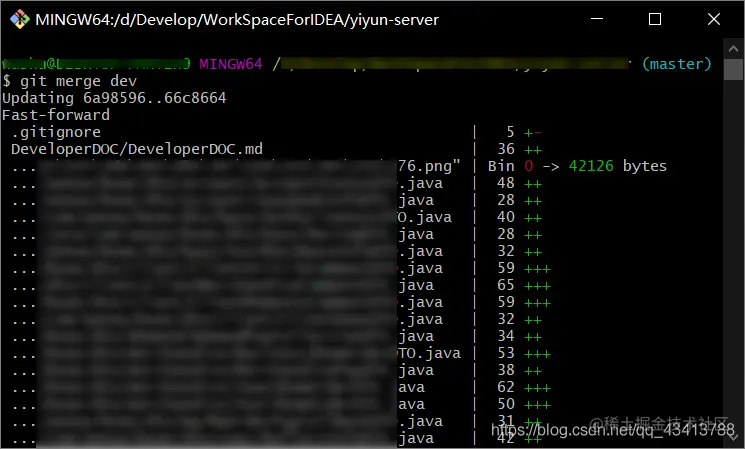Click the change count 48
The height and width of the screenshot is (449, 745).
(506, 183)
